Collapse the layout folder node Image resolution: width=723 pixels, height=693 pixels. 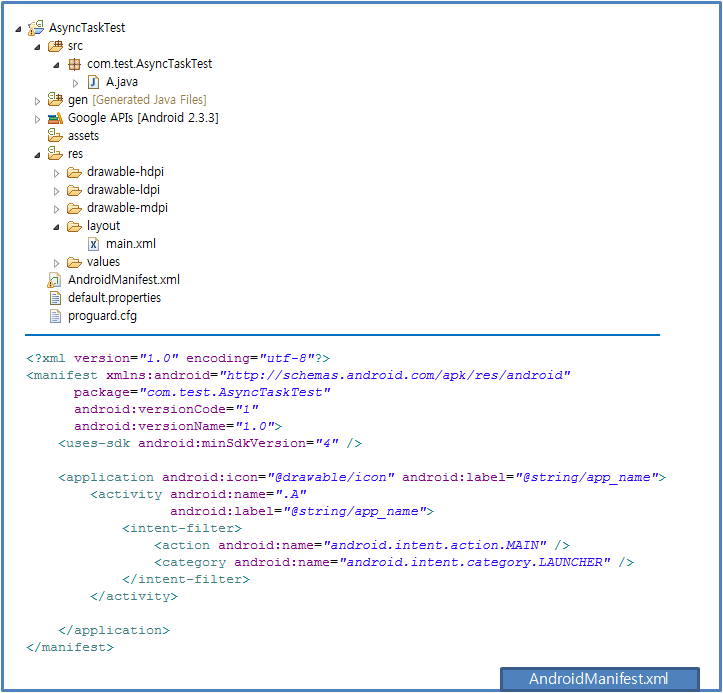[56, 227]
